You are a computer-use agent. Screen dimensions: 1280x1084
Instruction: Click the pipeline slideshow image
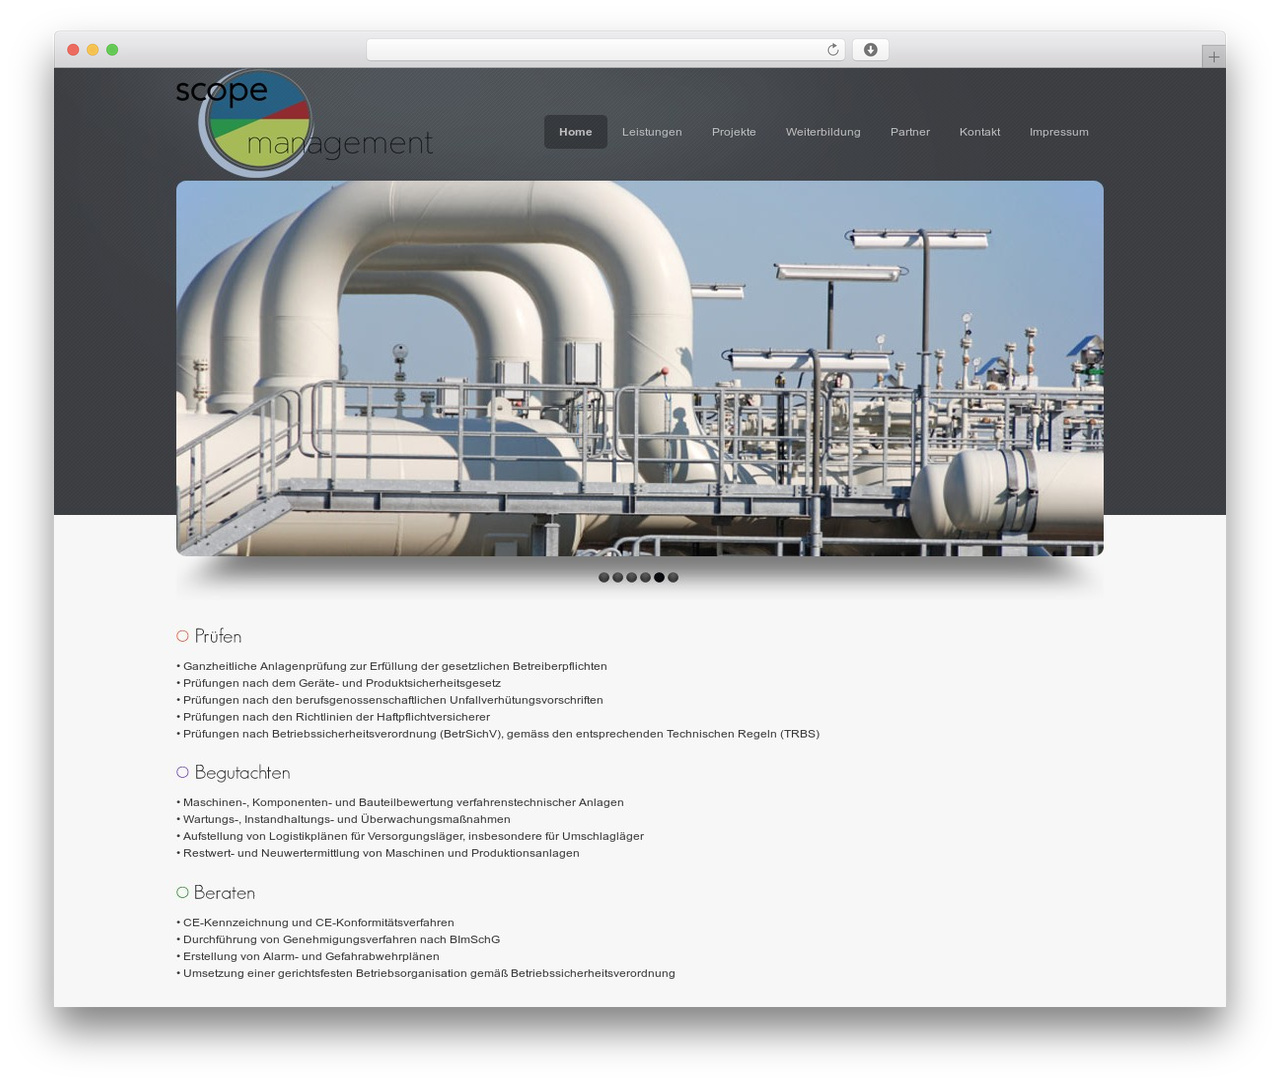[x=640, y=368]
